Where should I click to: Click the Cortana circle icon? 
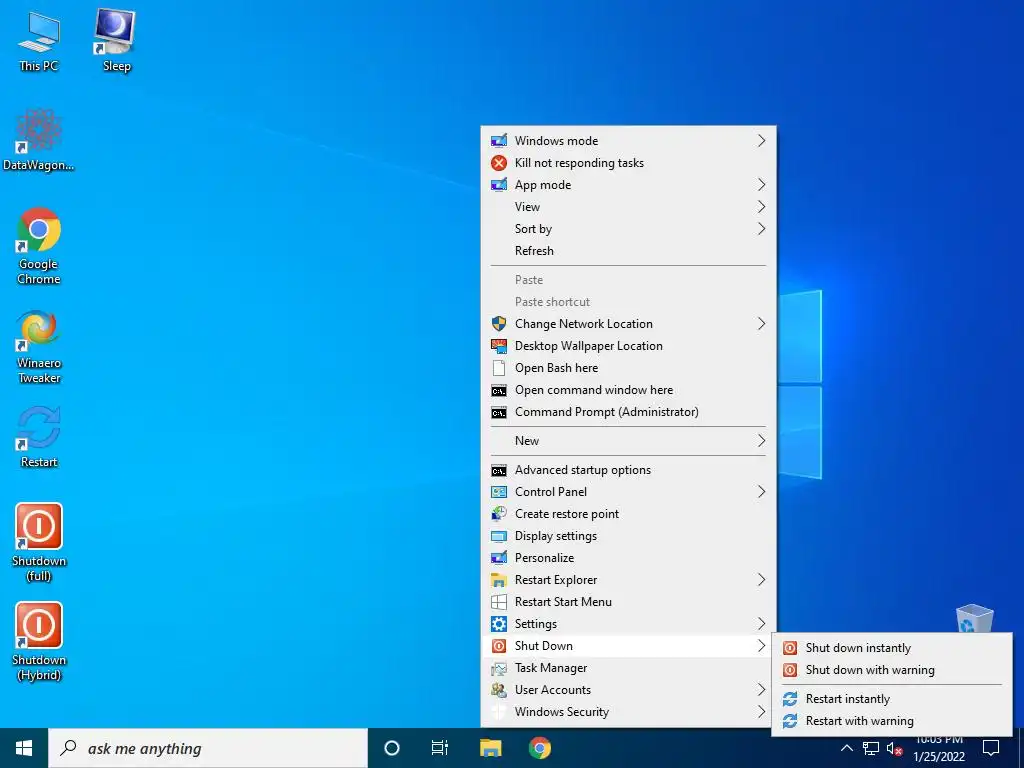391,748
